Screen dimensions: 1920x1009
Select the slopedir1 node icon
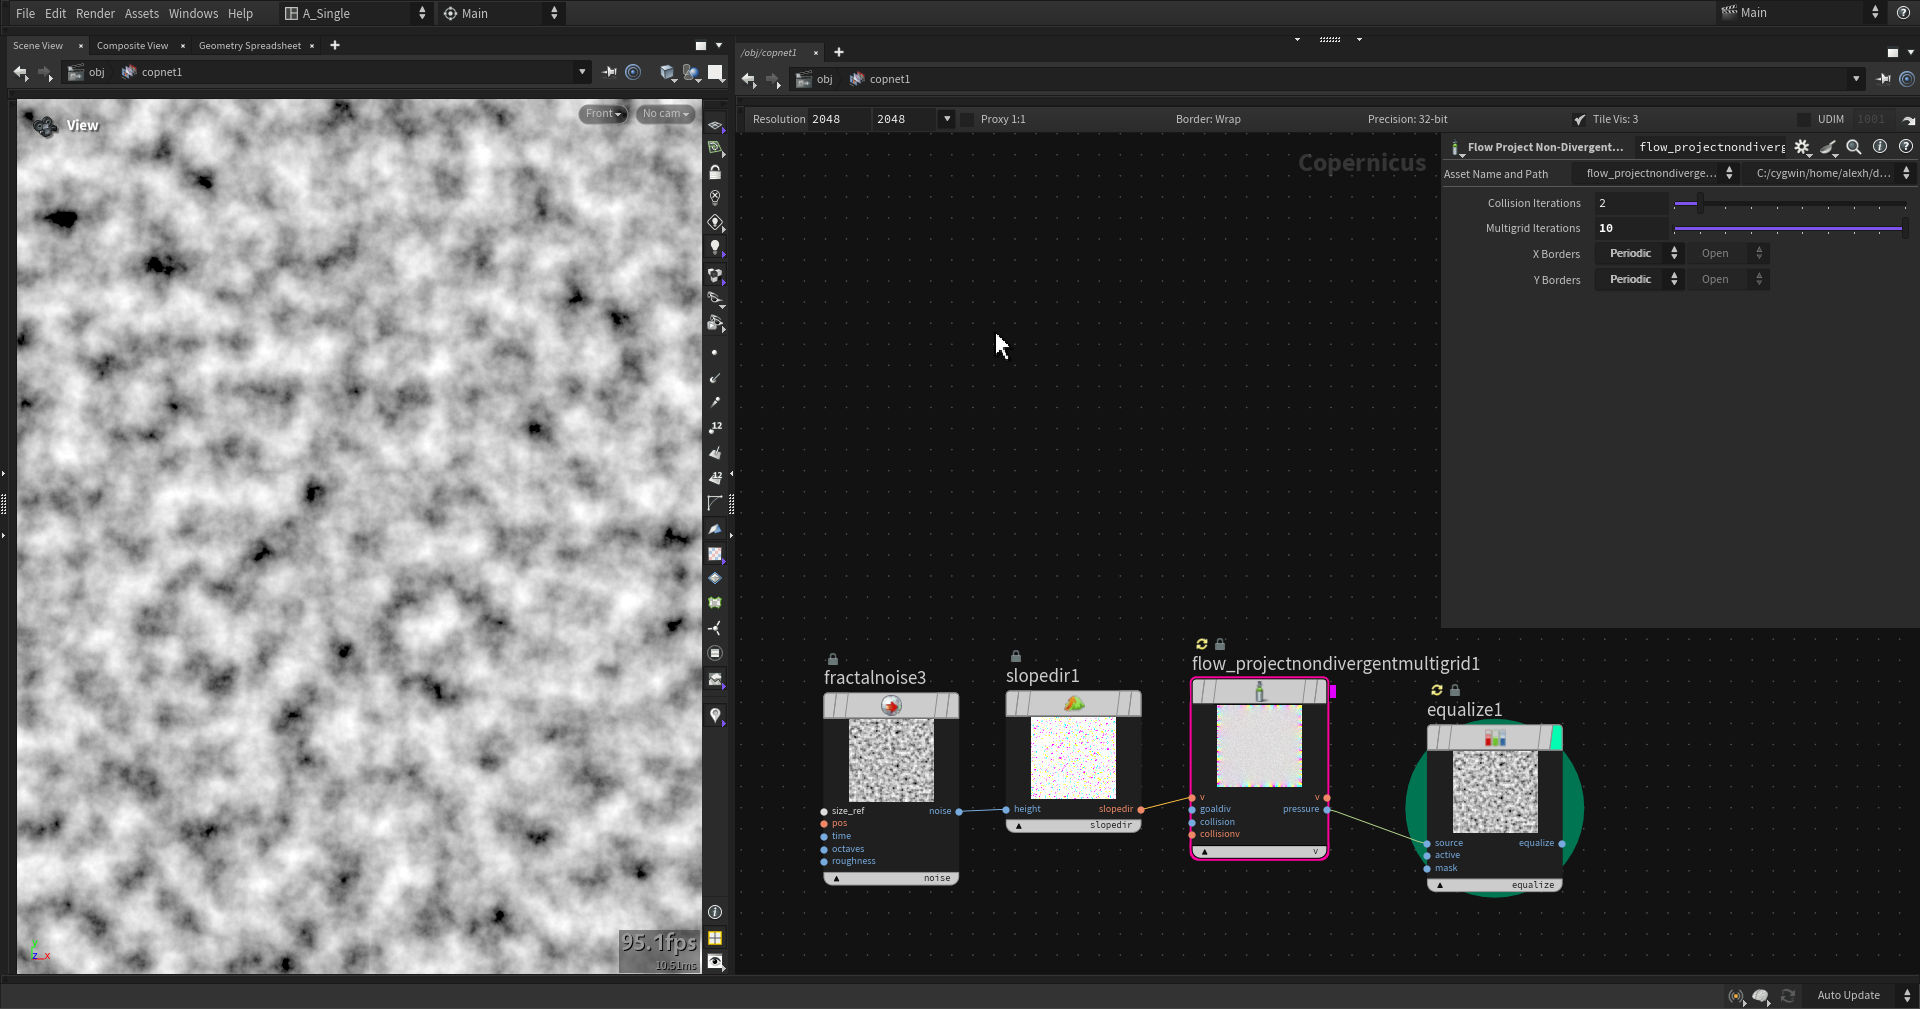point(1073,704)
